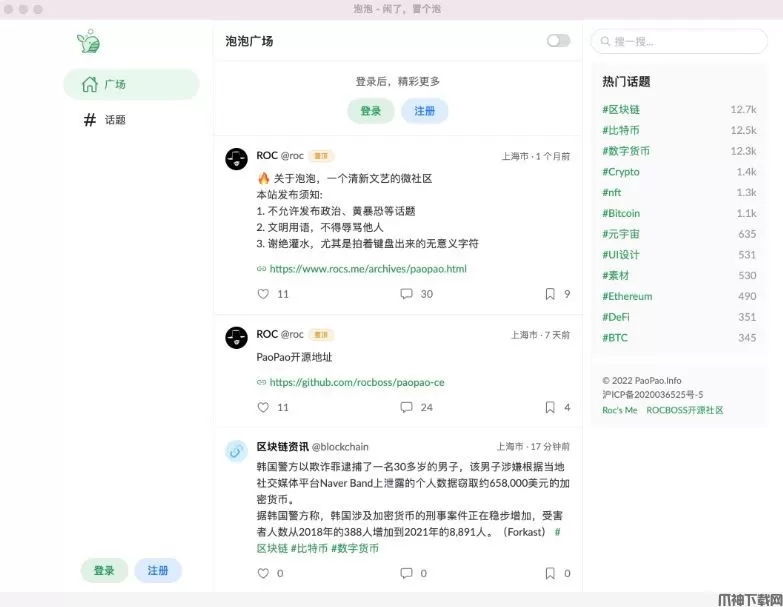Open hot topic #区块链 in sidebar
The width and height of the screenshot is (783, 607).
pos(621,109)
